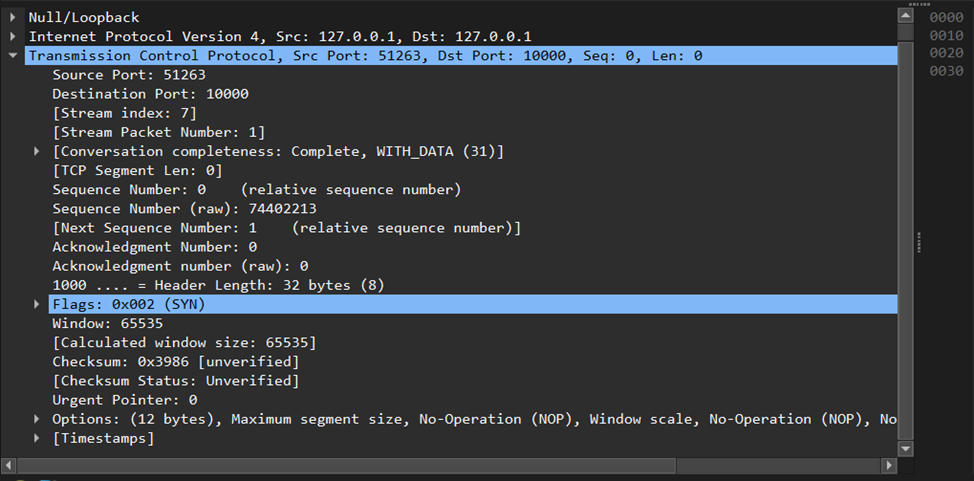Select the Window: 65535 field

pos(107,323)
